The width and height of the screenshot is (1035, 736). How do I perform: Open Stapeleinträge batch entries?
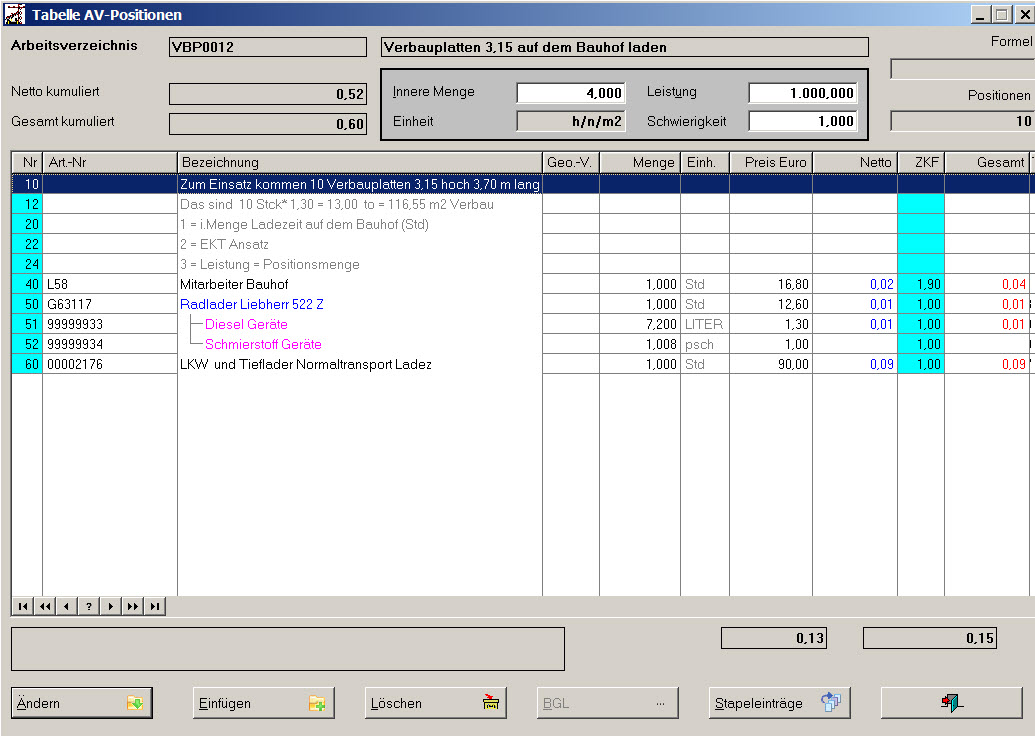(779, 703)
